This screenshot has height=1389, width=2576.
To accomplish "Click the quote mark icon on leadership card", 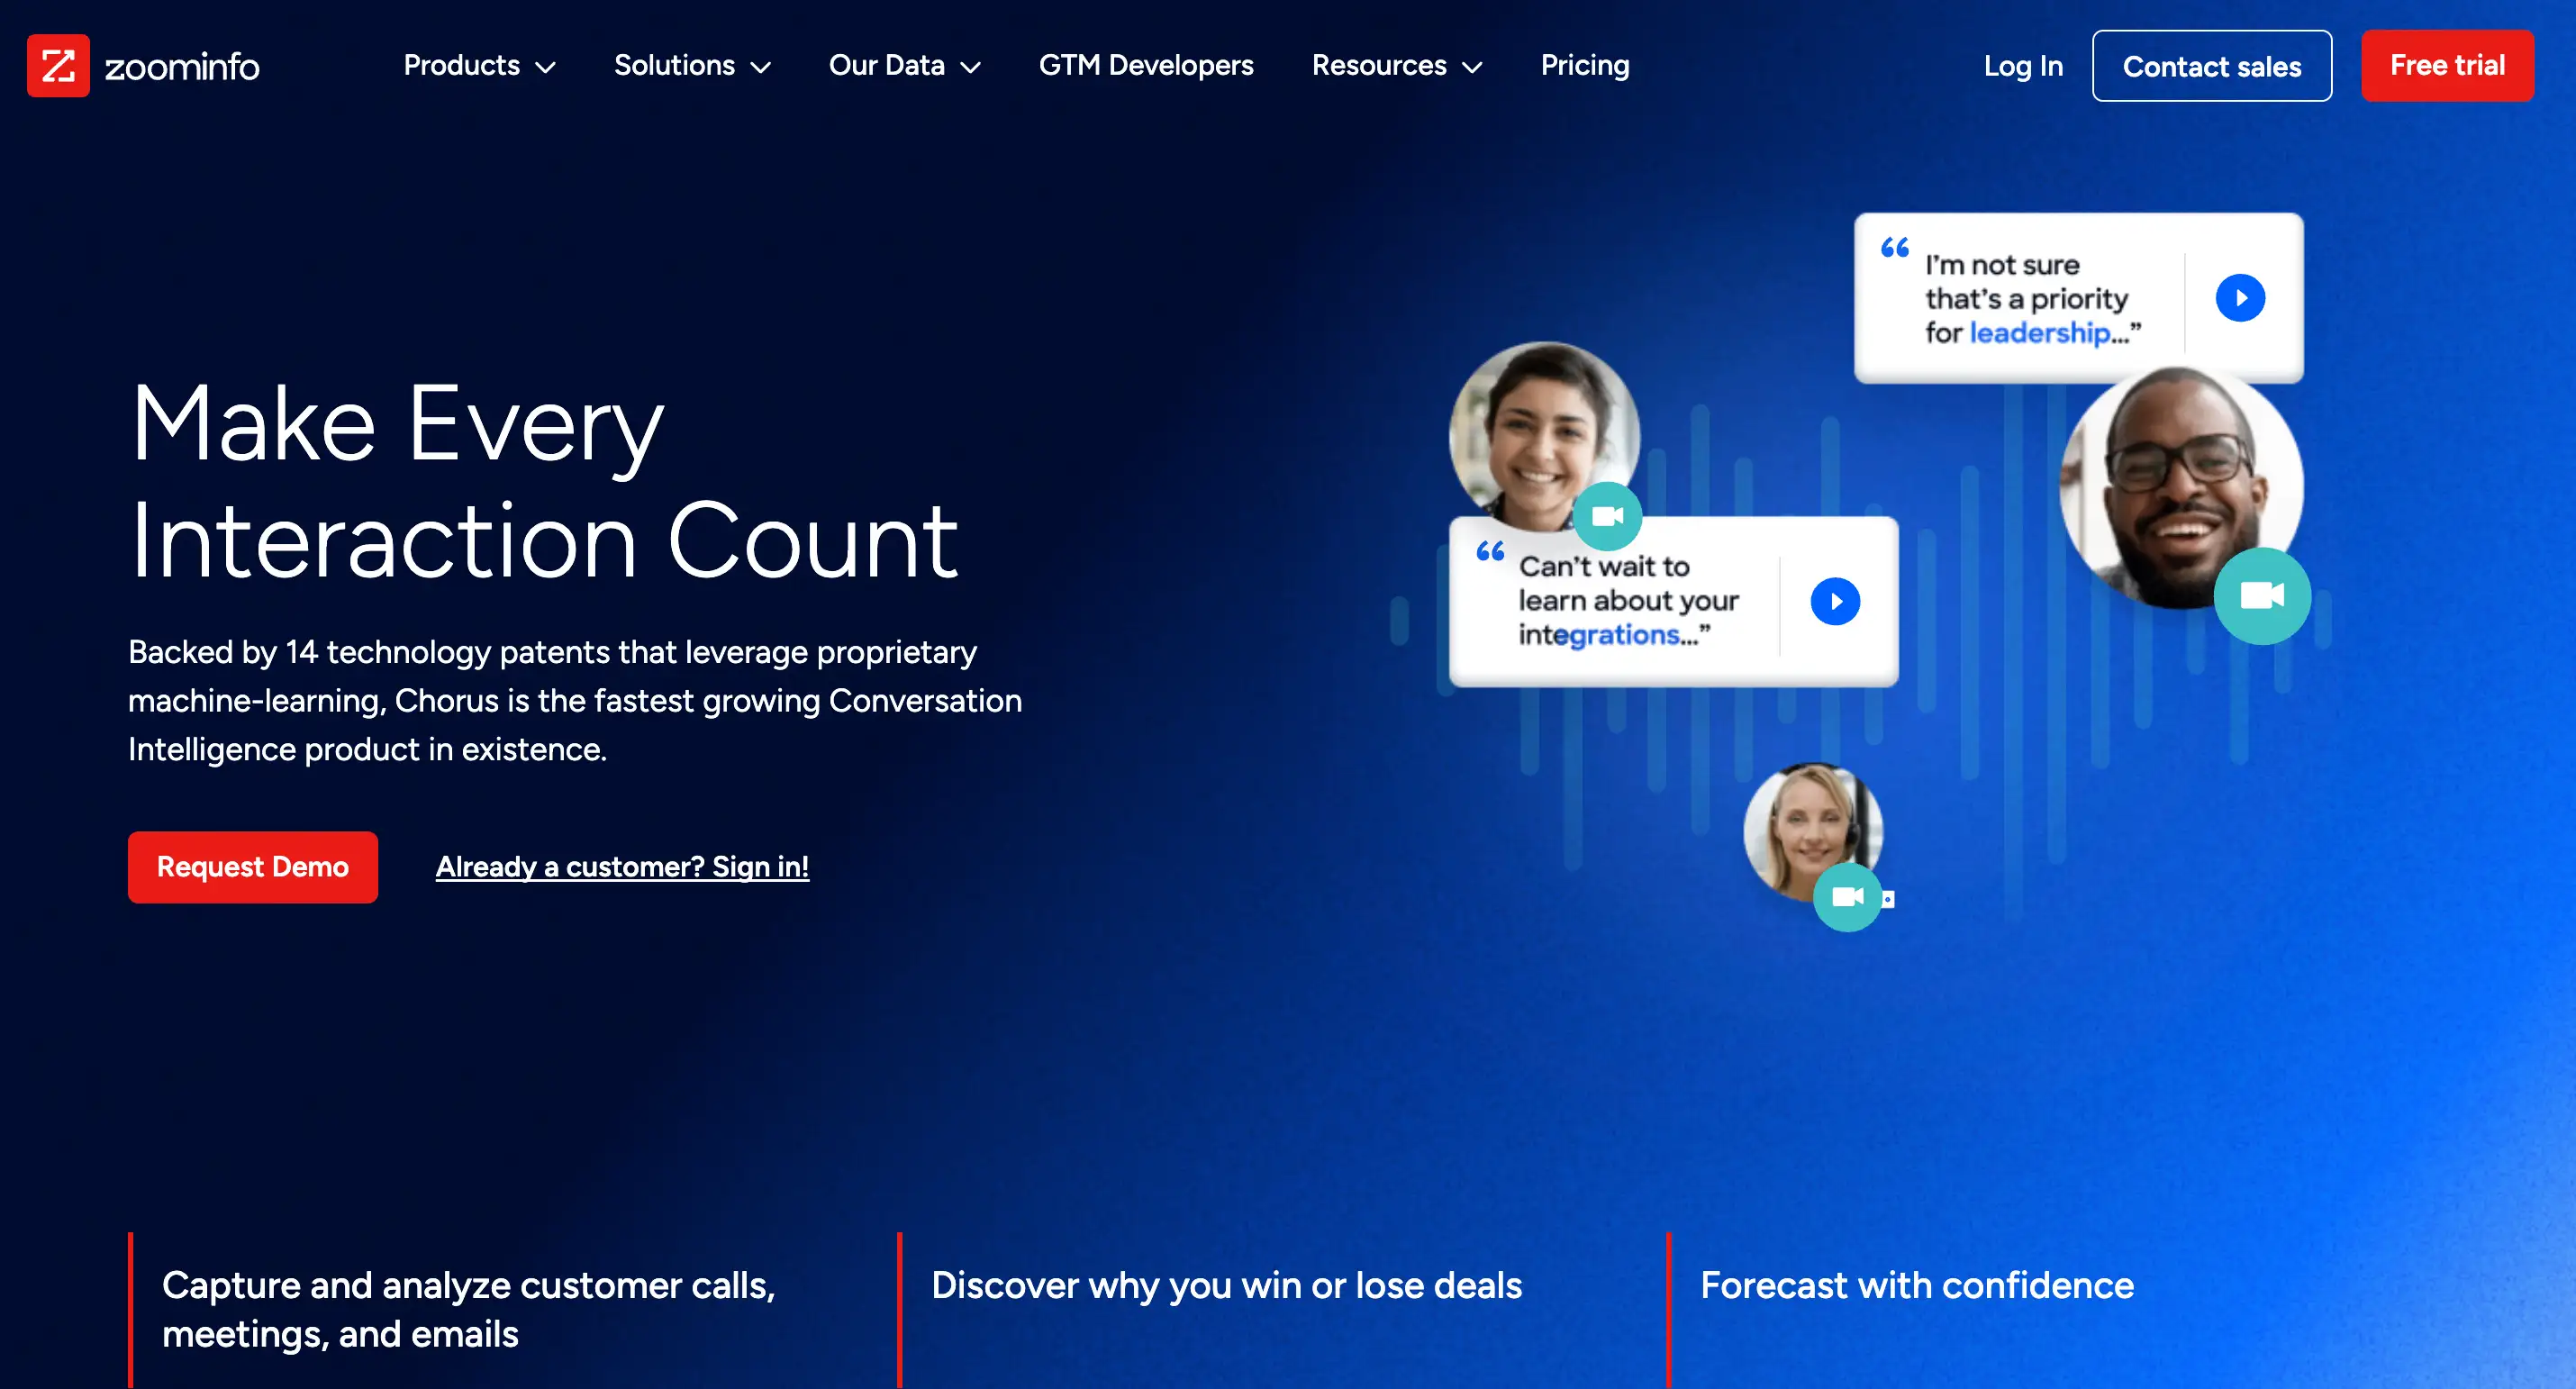I will [1895, 247].
